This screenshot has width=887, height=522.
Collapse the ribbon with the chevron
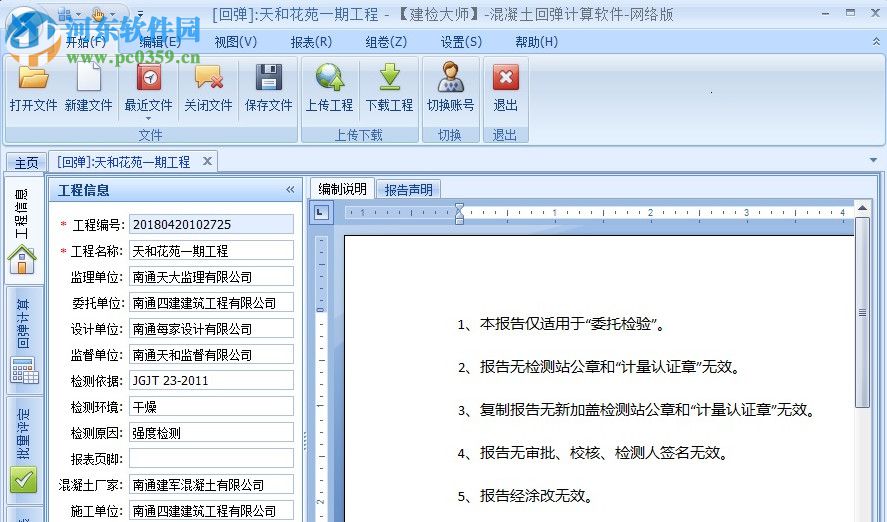point(876,42)
